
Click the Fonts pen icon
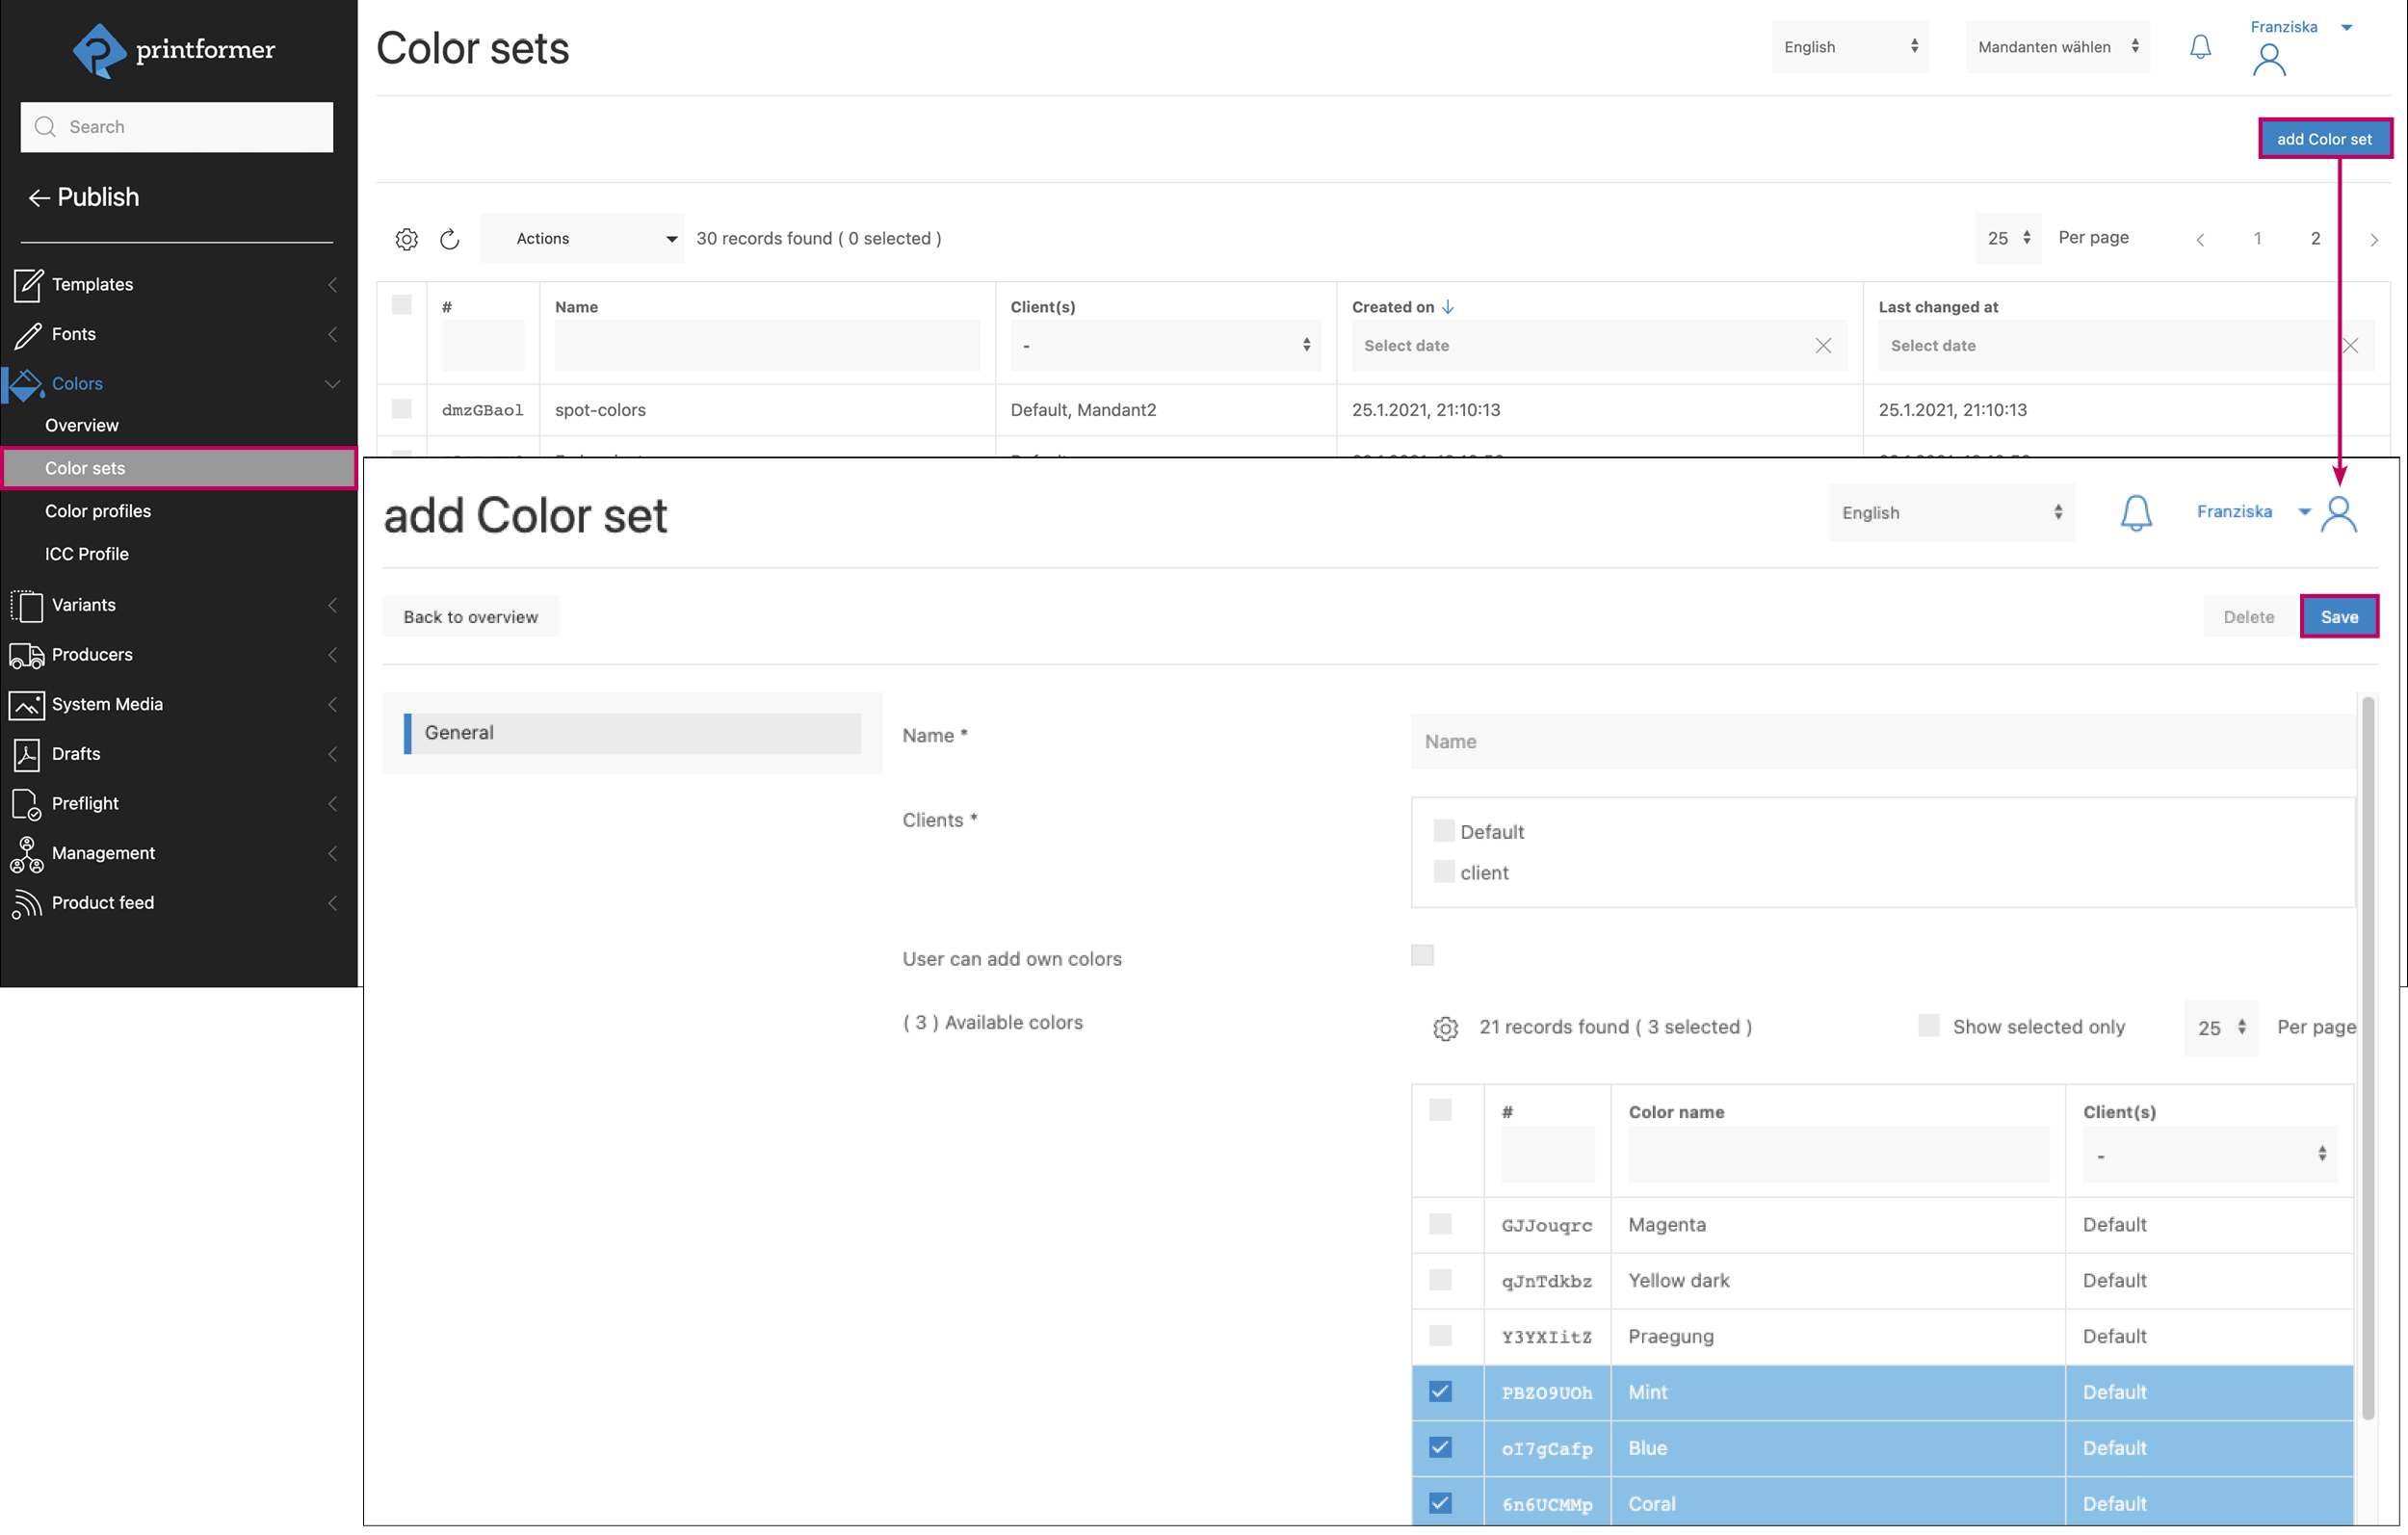(x=27, y=335)
